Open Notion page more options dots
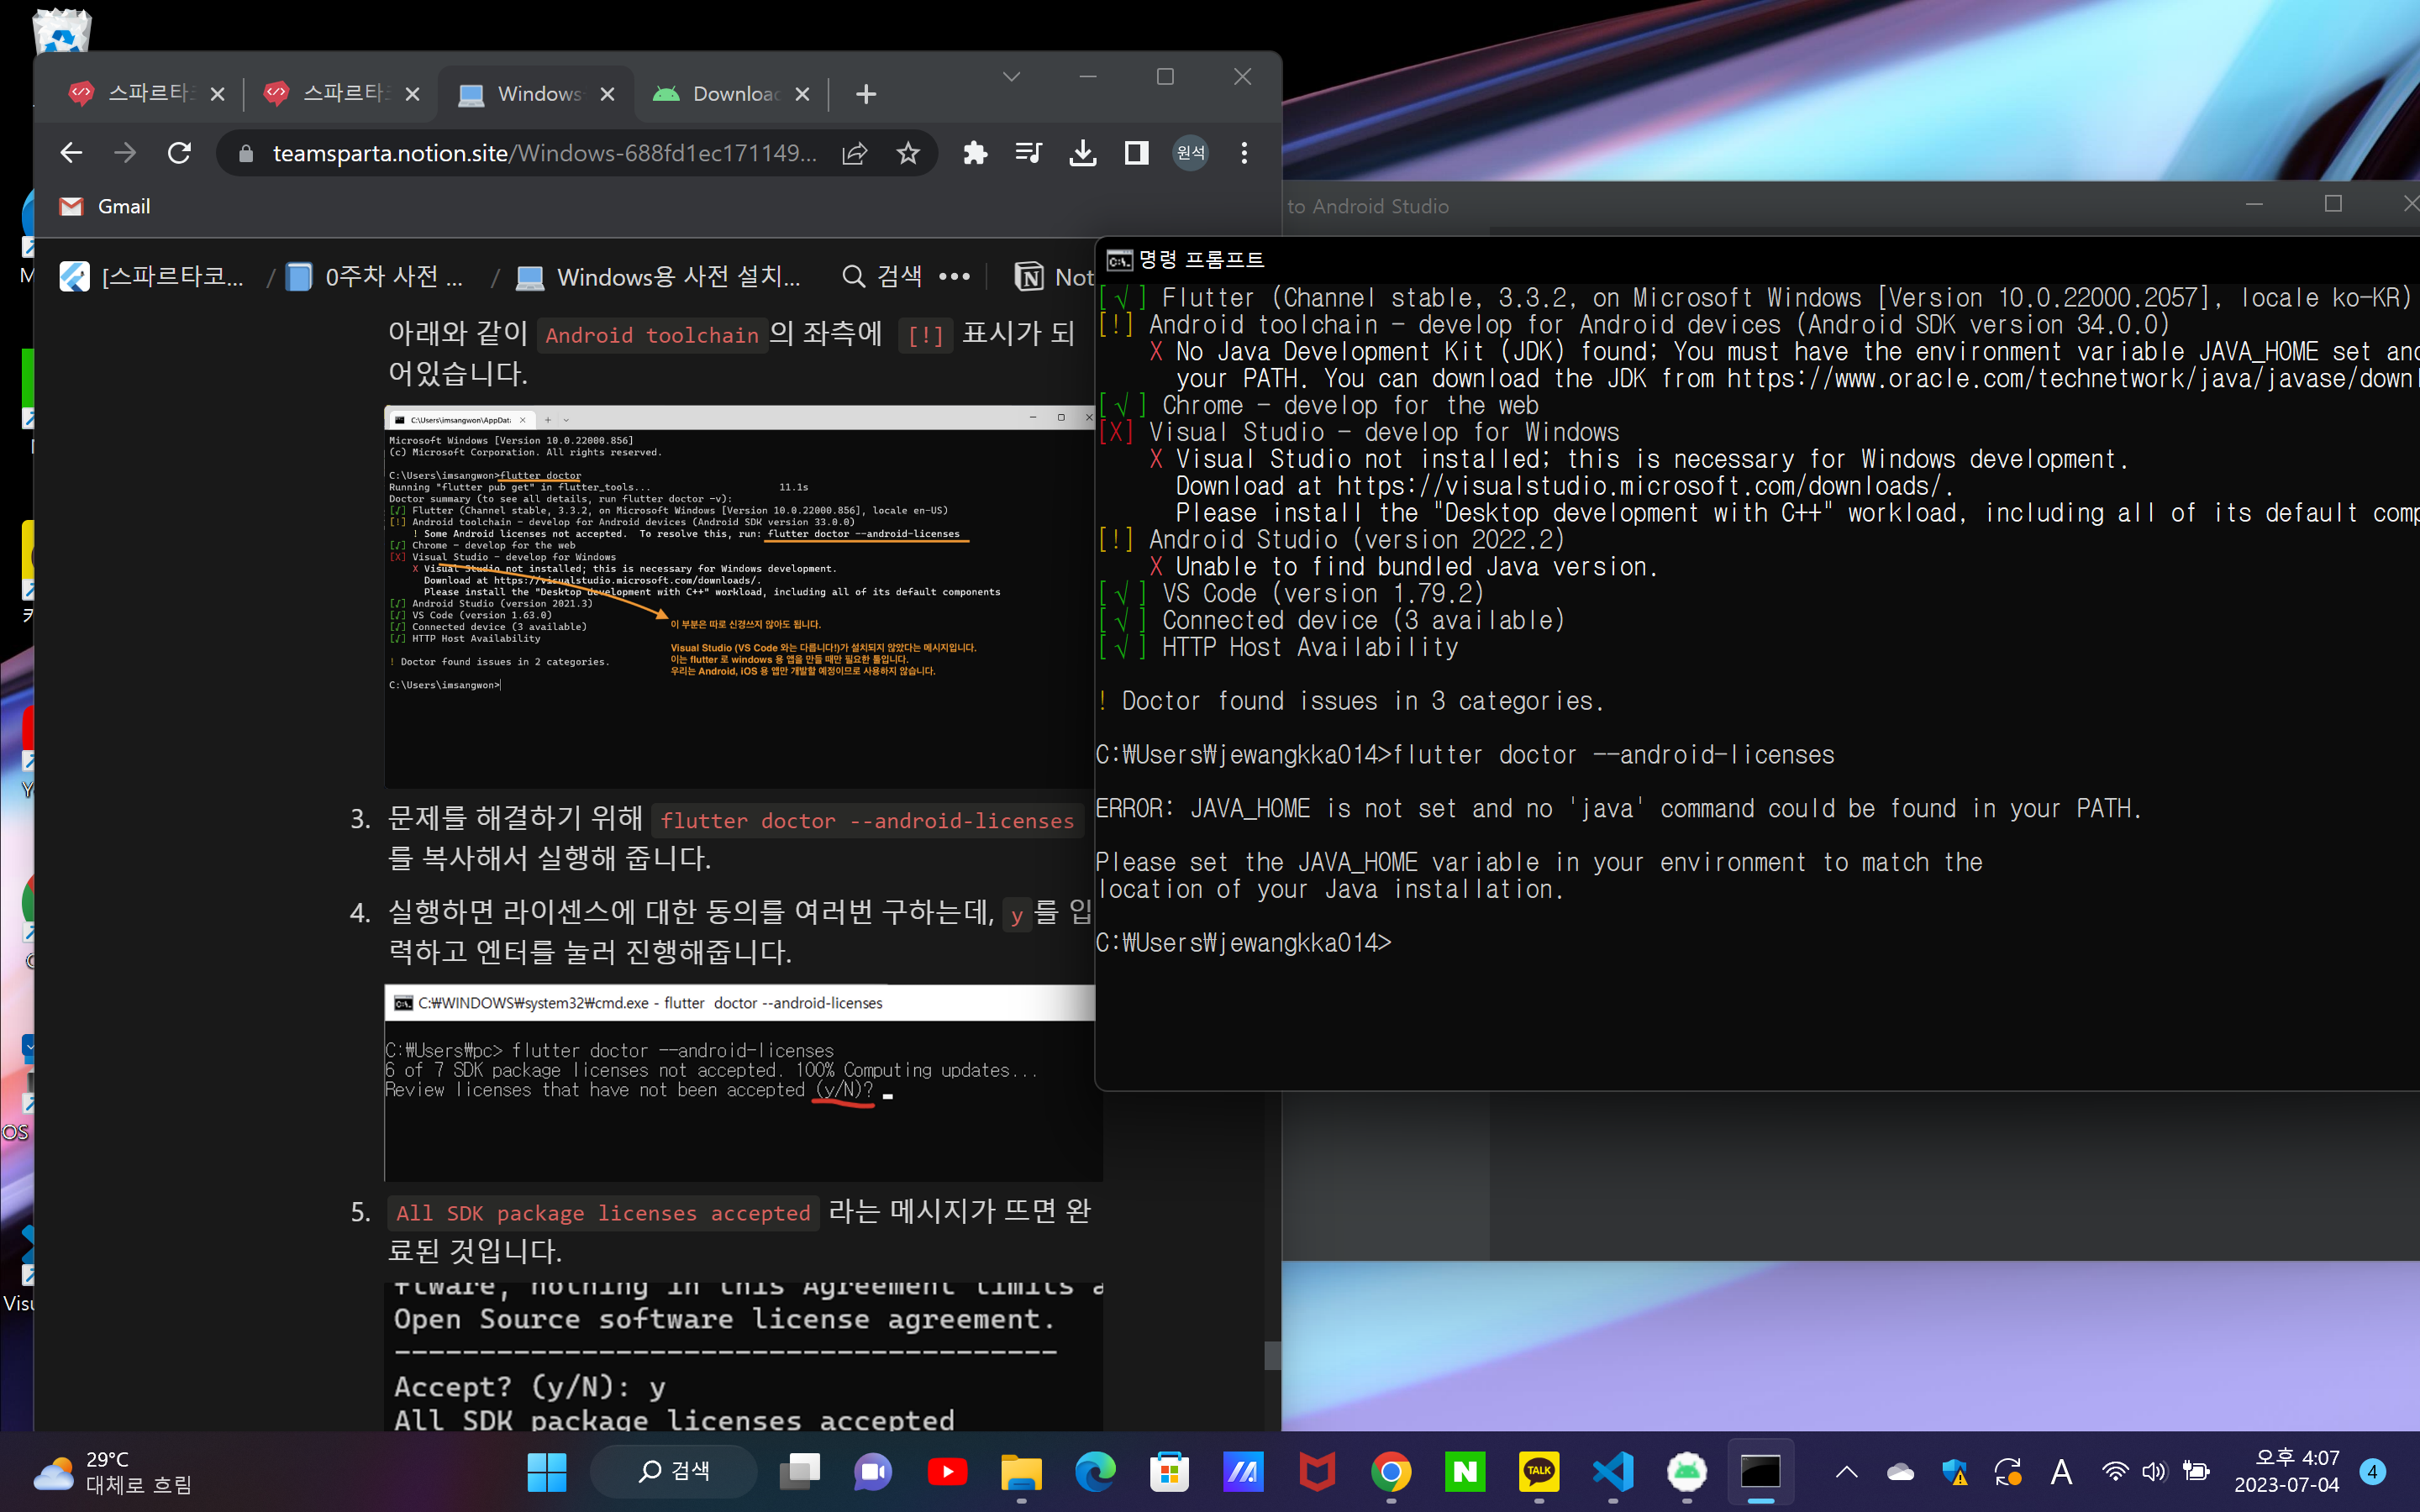Screen dimensions: 2420x1512 (x=954, y=277)
